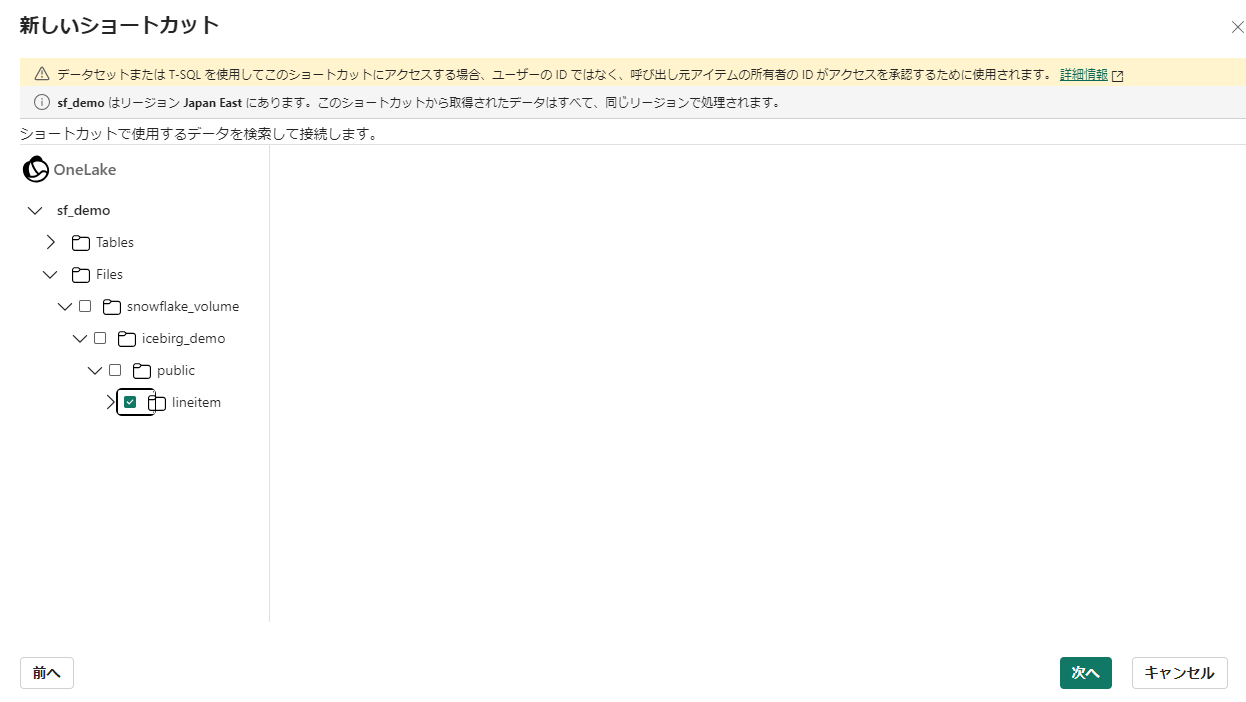Screen dimensions: 1246x702
Task: Click the folder icon beside Tables
Action: click(x=80, y=242)
